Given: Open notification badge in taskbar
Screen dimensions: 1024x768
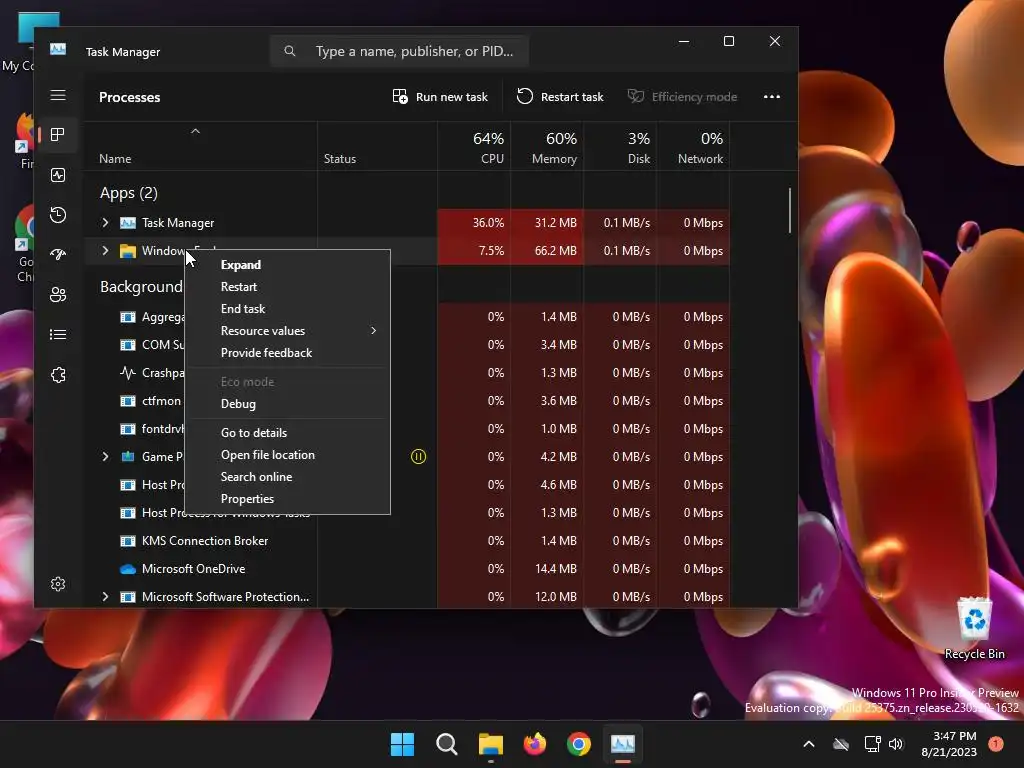Looking at the screenshot, I should coord(996,743).
